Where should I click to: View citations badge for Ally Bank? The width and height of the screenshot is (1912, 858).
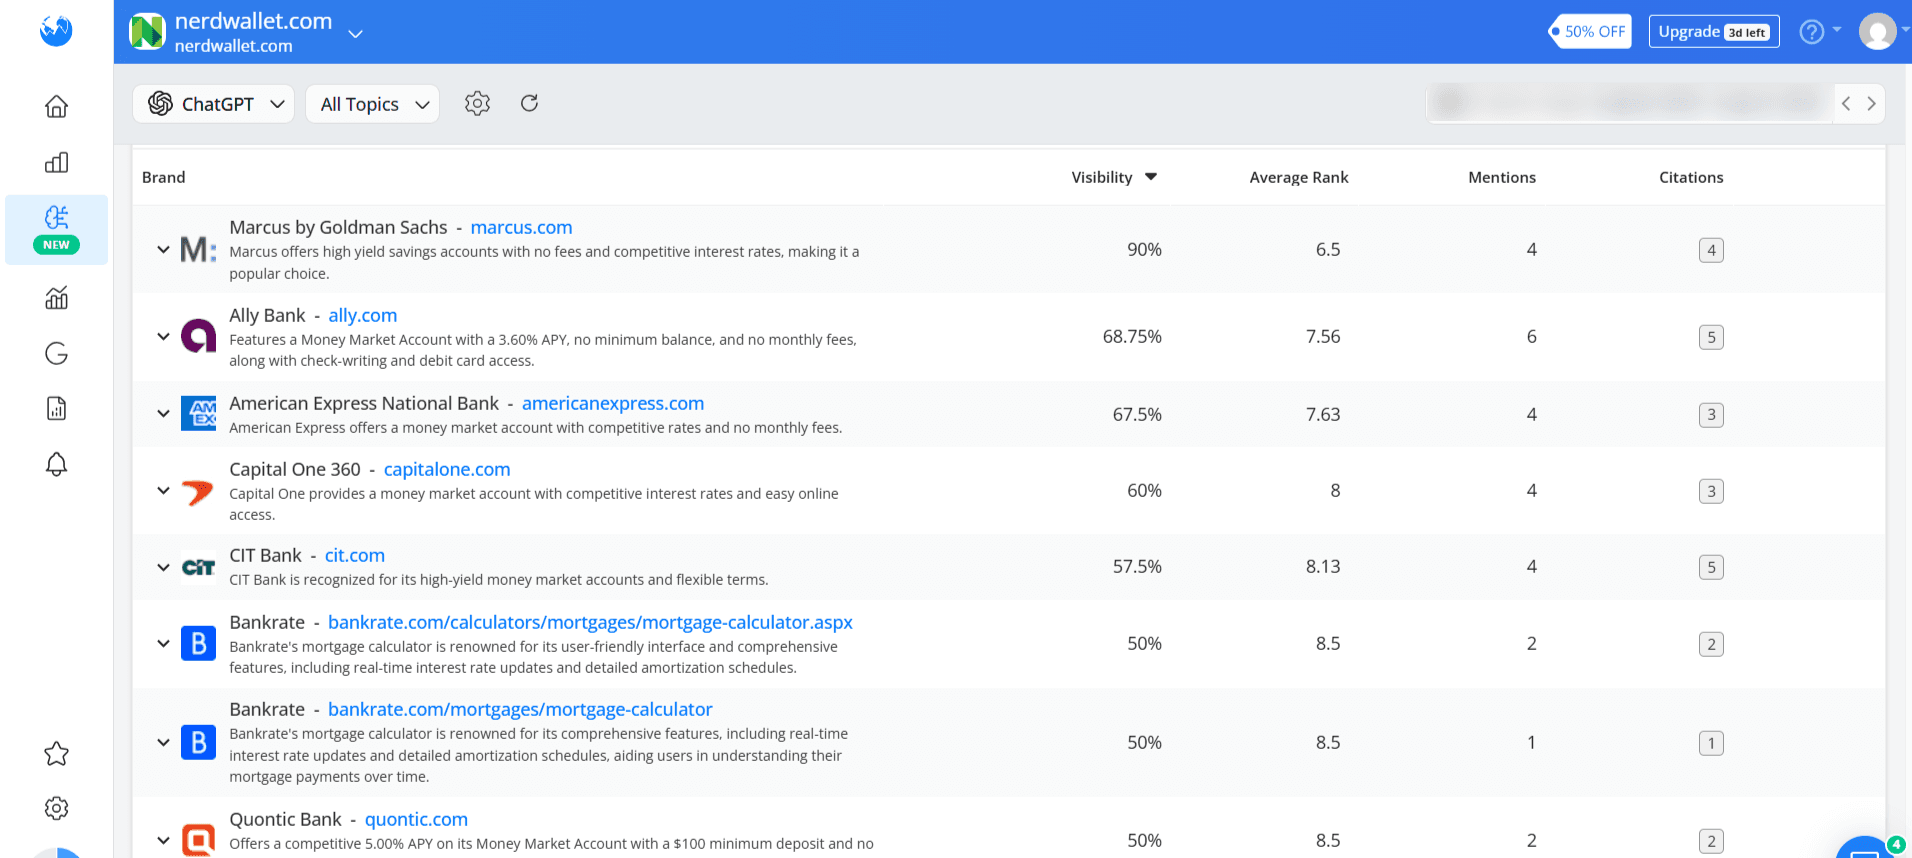(1711, 337)
